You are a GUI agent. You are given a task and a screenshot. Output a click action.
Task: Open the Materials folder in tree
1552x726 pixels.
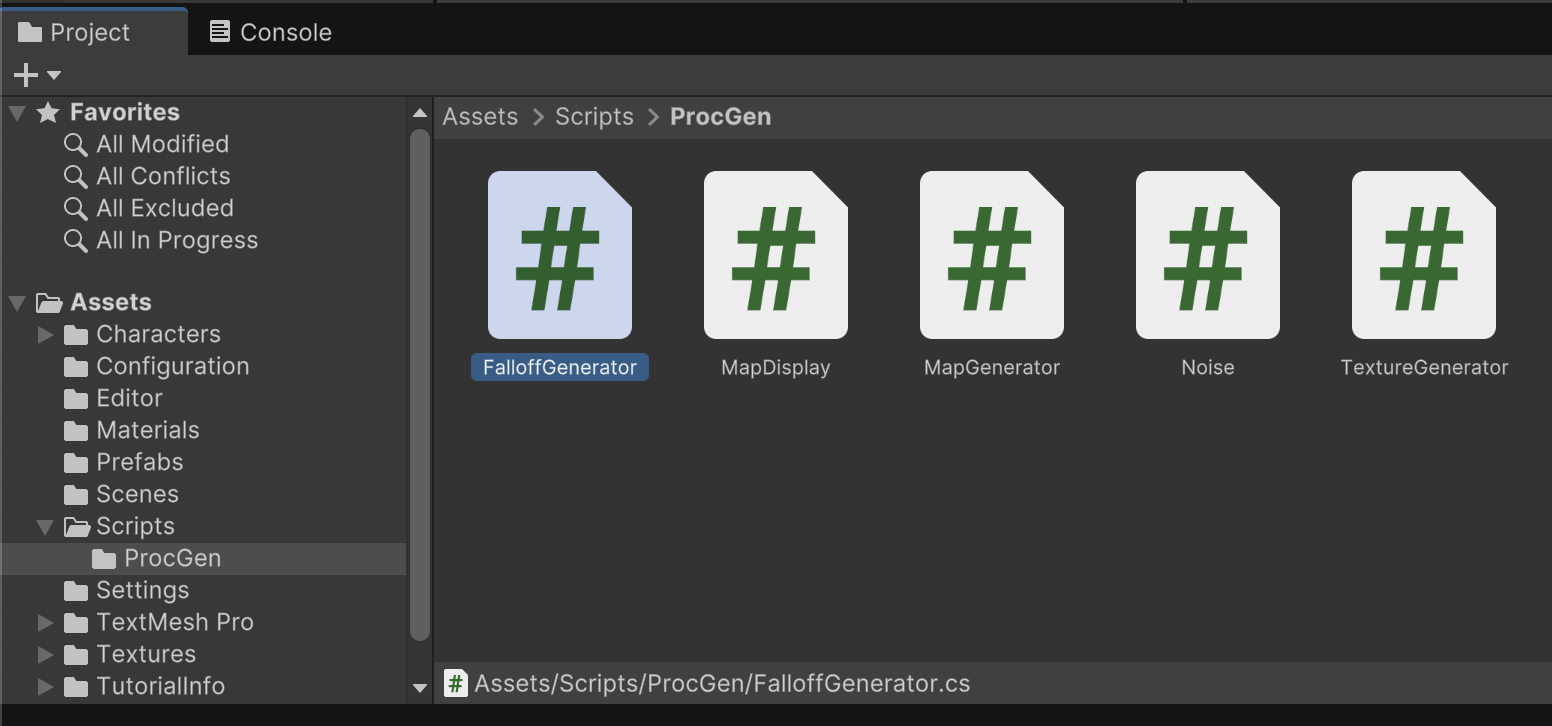pyautogui.click(x=147, y=430)
